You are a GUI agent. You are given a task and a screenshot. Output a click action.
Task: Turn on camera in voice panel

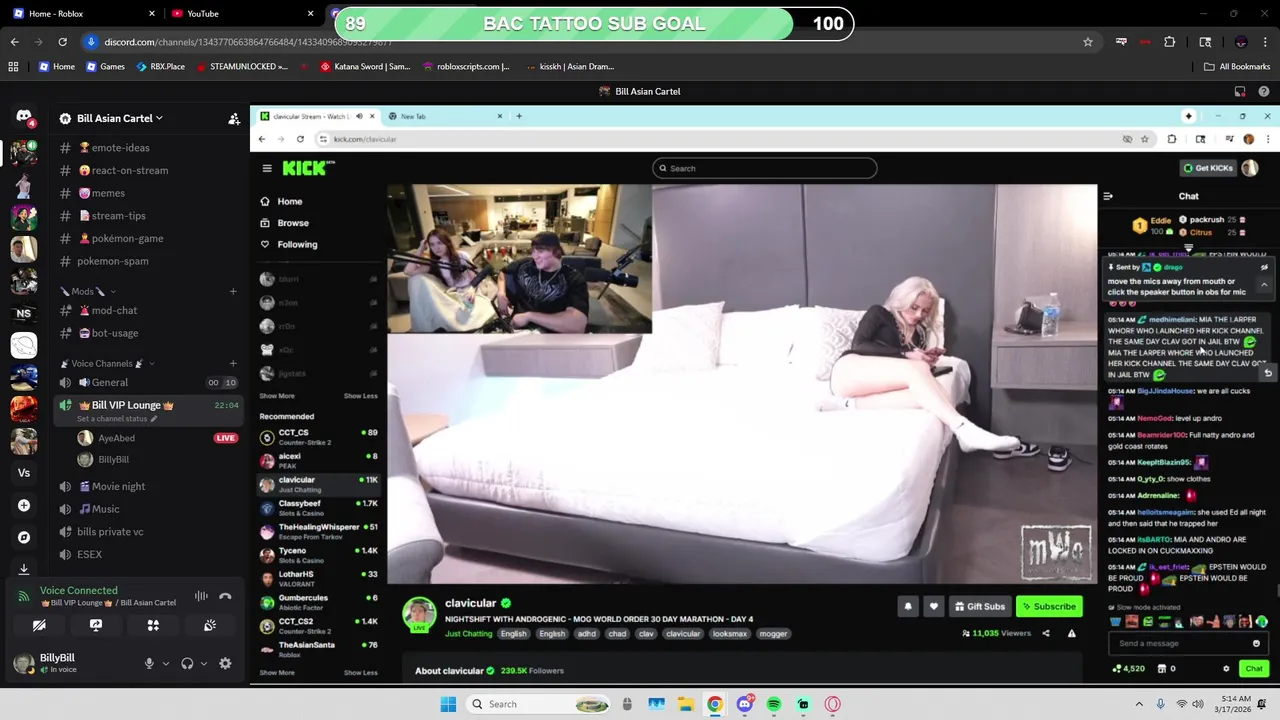click(39, 625)
